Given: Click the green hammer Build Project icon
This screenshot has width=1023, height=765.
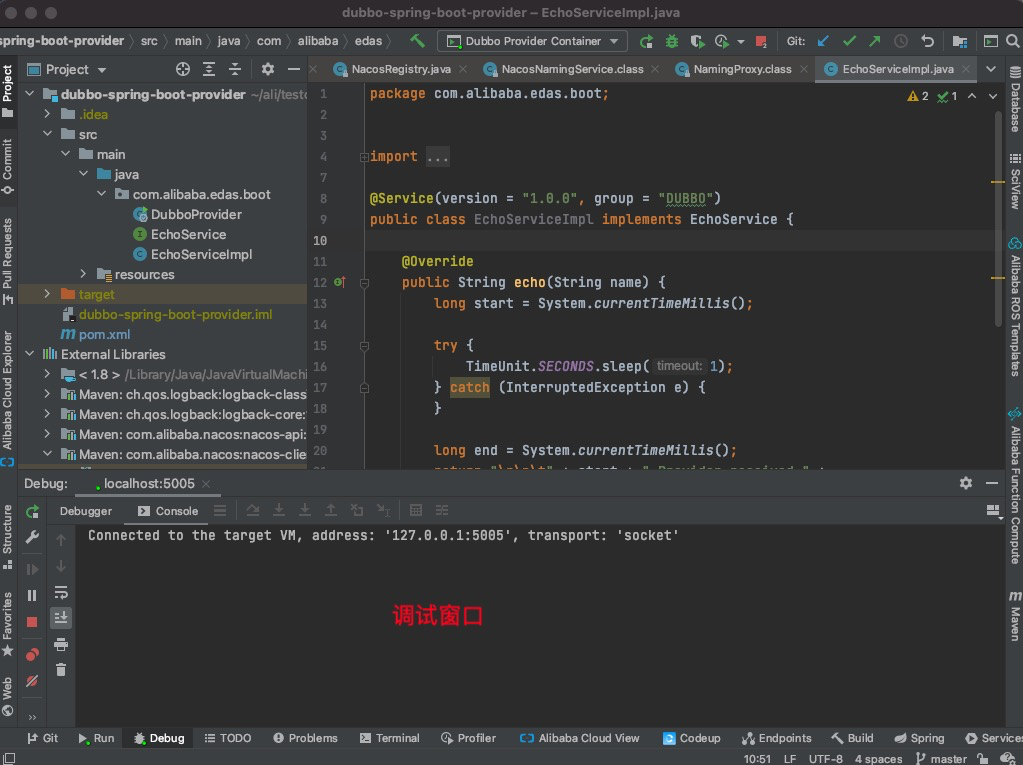Looking at the screenshot, I should coord(418,41).
